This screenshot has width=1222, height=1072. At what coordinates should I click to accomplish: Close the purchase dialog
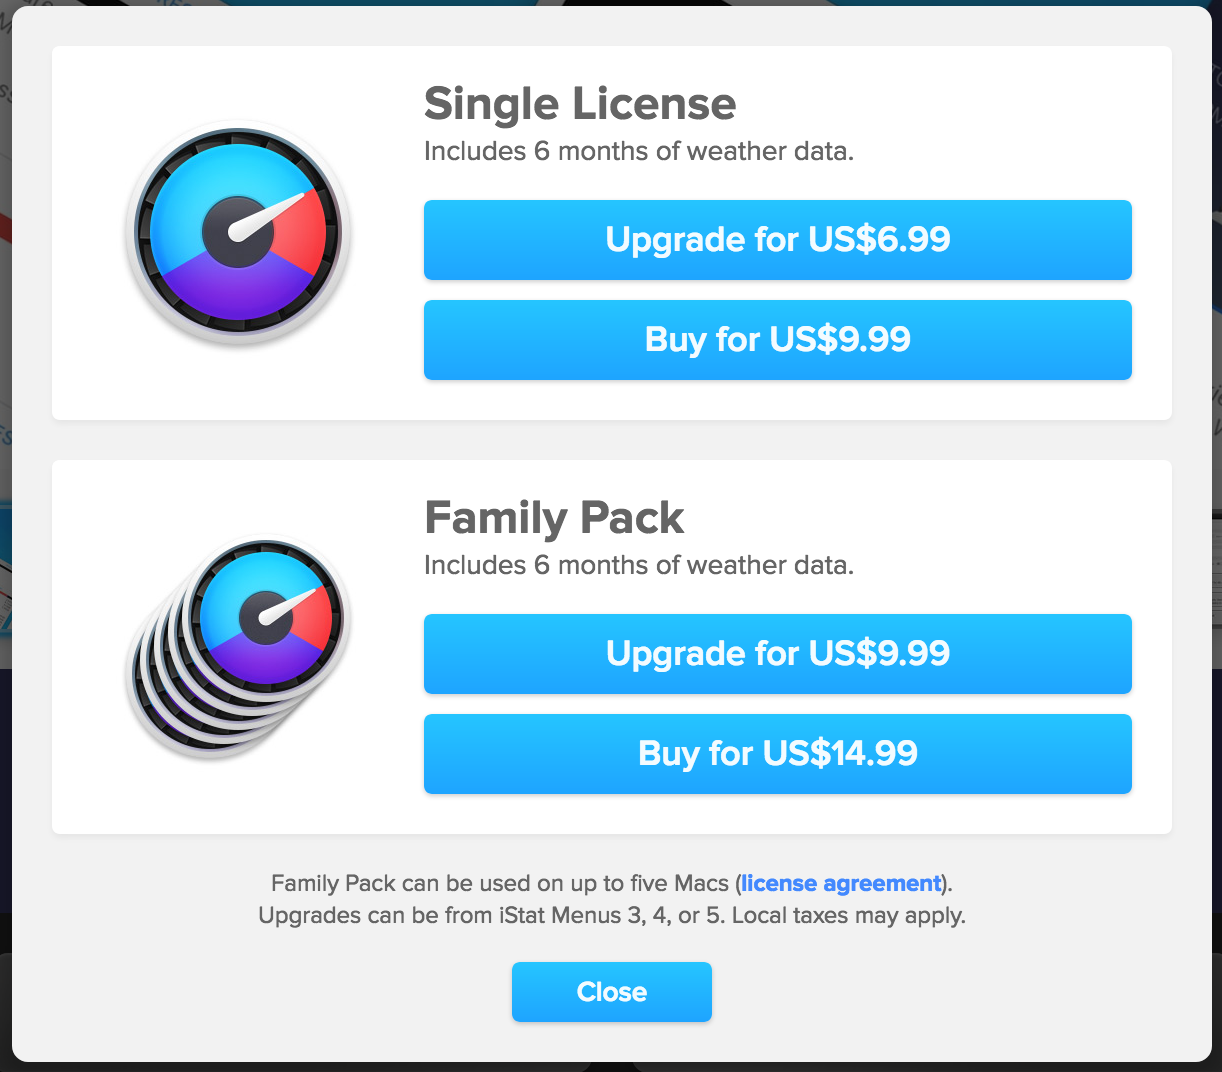611,992
